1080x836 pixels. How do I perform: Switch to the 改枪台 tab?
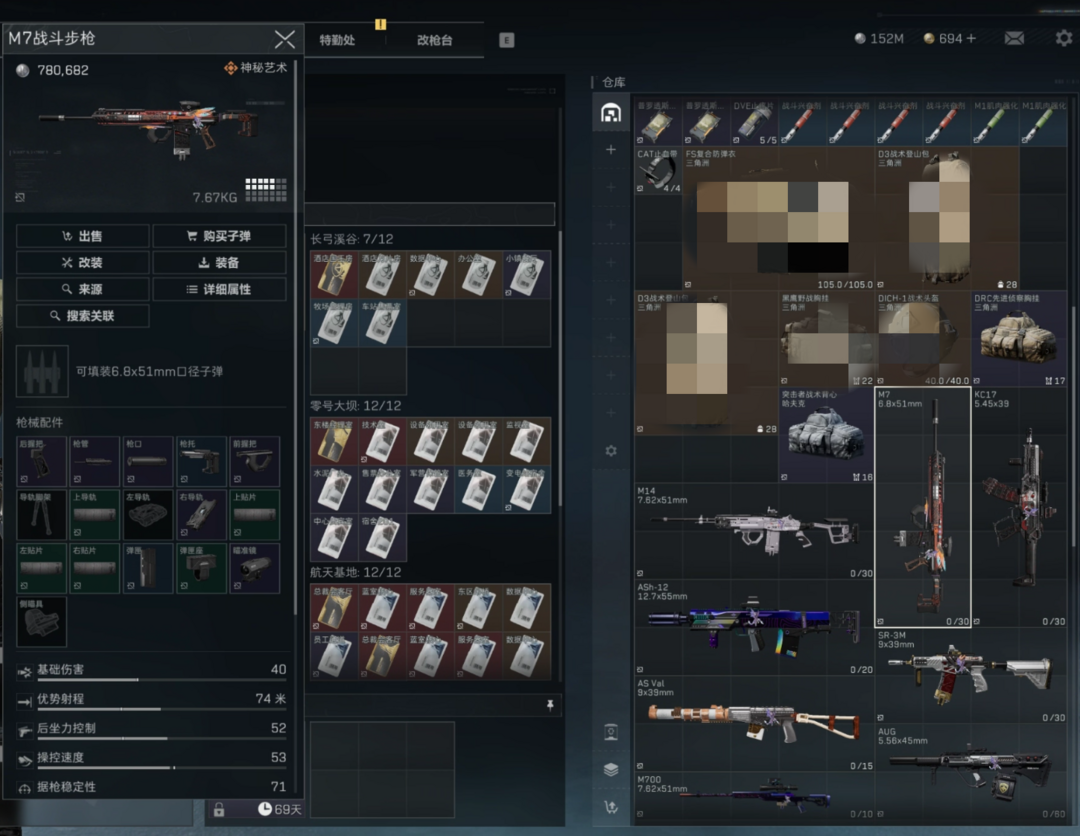tap(434, 40)
